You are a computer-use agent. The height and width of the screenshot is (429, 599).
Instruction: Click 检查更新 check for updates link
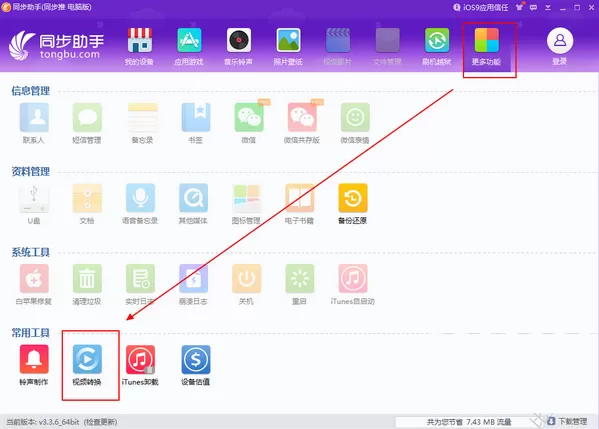point(101,422)
